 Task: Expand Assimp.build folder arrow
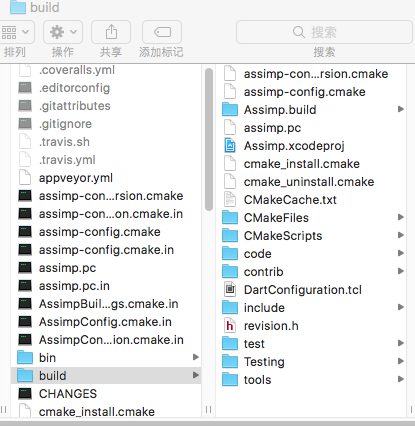tap(401, 109)
